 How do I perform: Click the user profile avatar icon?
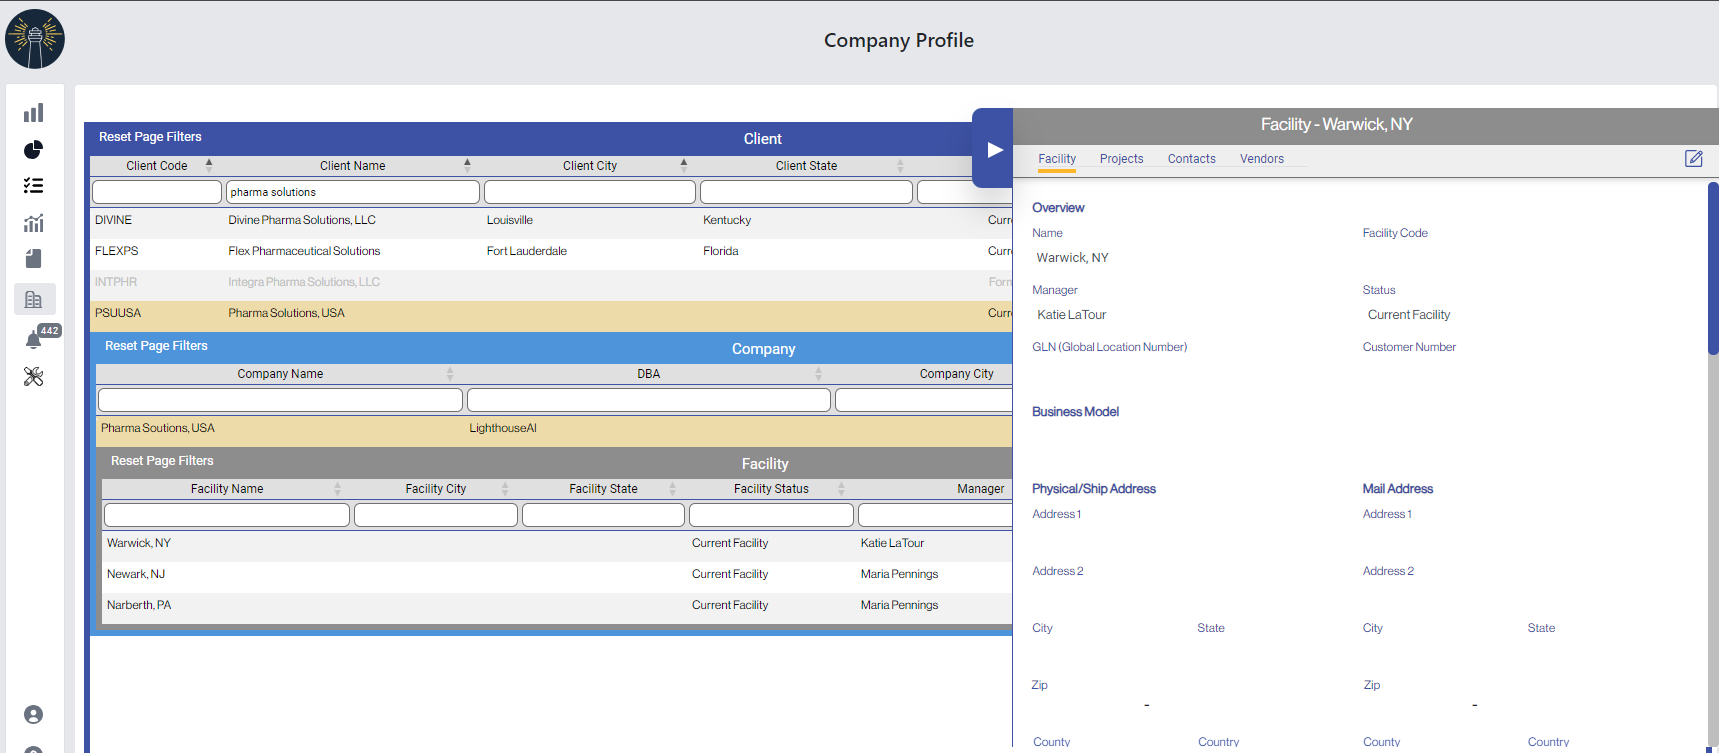[x=34, y=714]
